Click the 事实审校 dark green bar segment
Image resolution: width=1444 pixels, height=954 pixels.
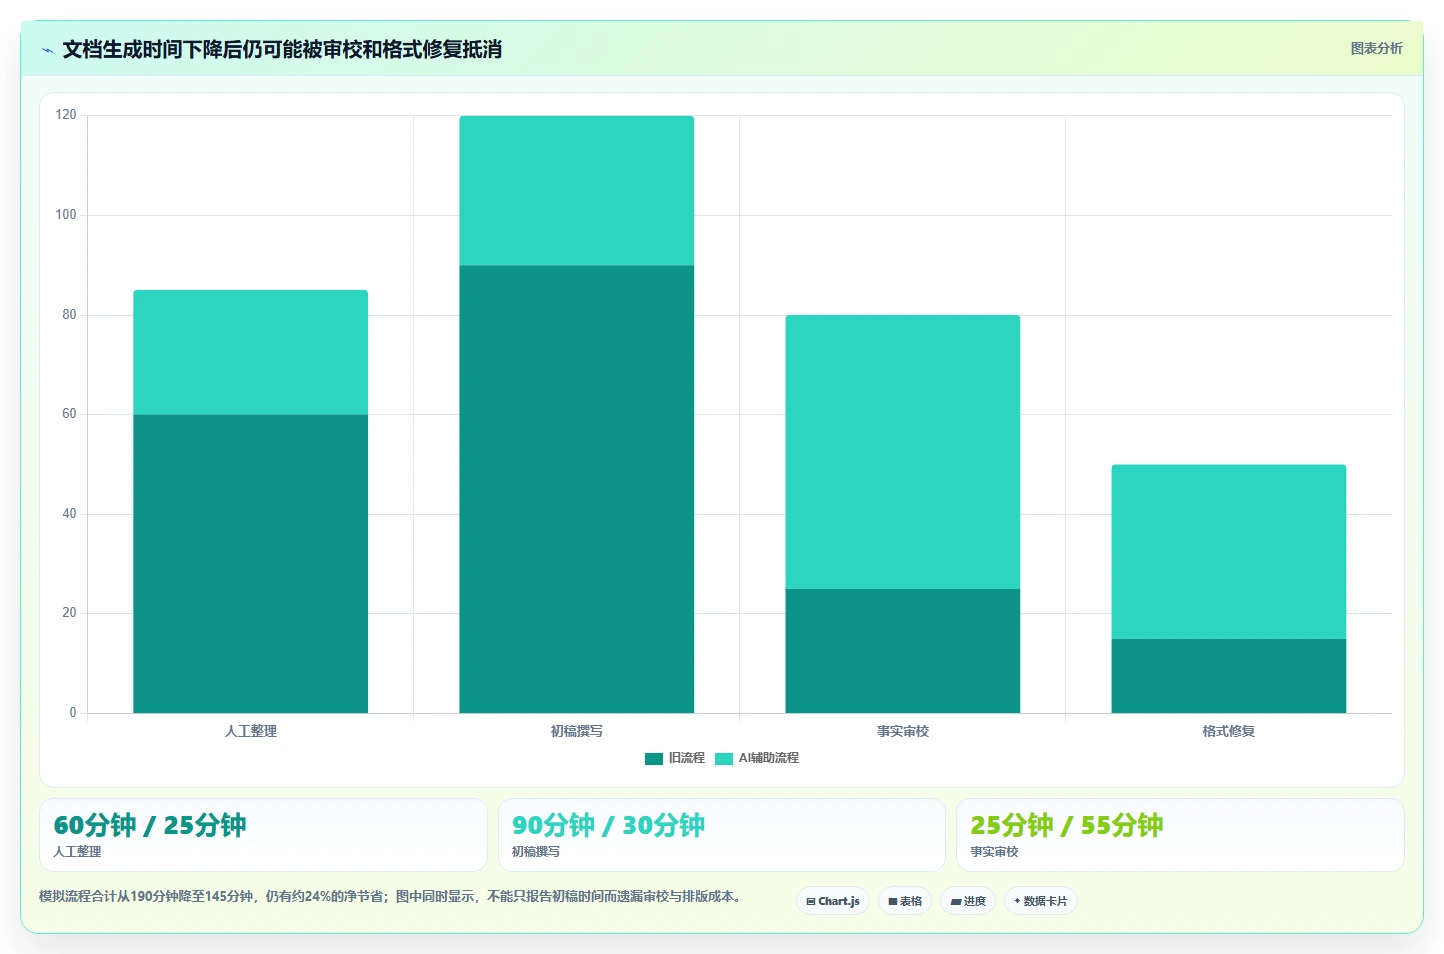tap(902, 651)
